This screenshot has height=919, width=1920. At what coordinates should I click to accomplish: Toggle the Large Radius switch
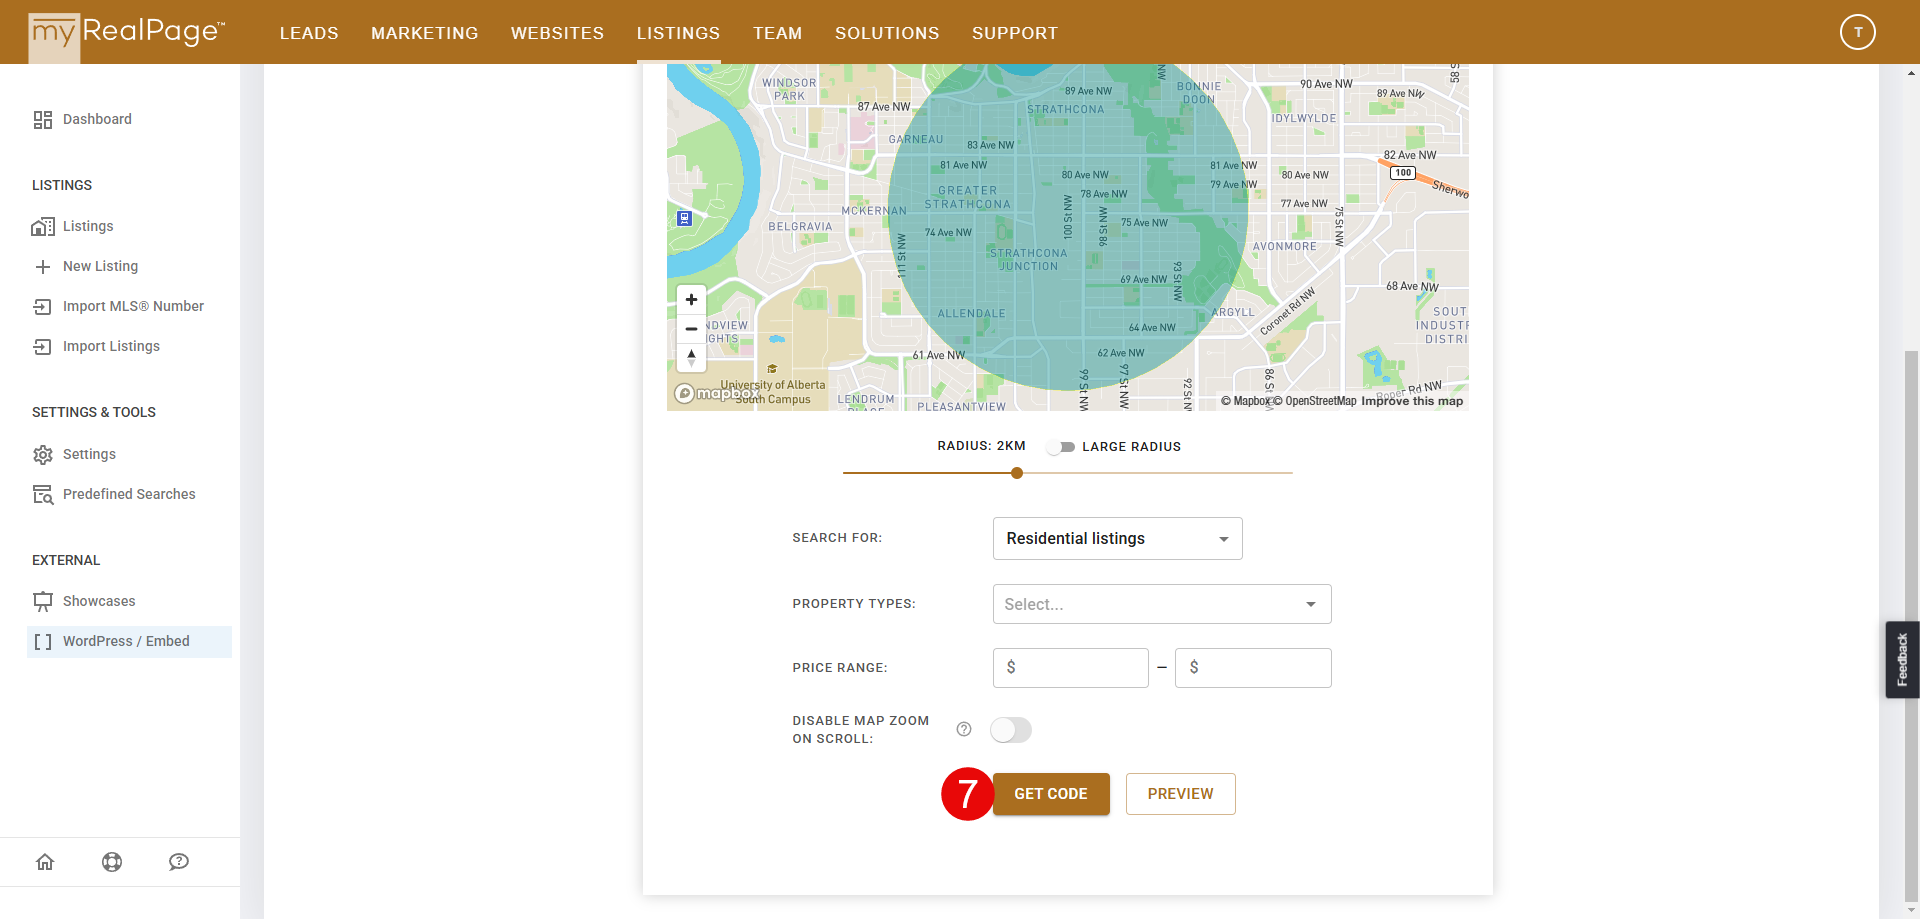tap(1061, 447)
